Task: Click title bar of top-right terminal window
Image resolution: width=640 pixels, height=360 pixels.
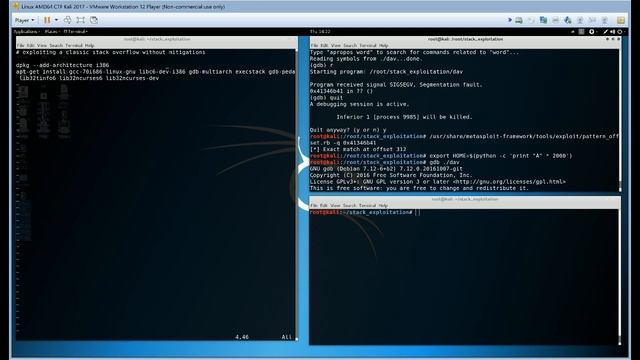Action: click(465, 39)
